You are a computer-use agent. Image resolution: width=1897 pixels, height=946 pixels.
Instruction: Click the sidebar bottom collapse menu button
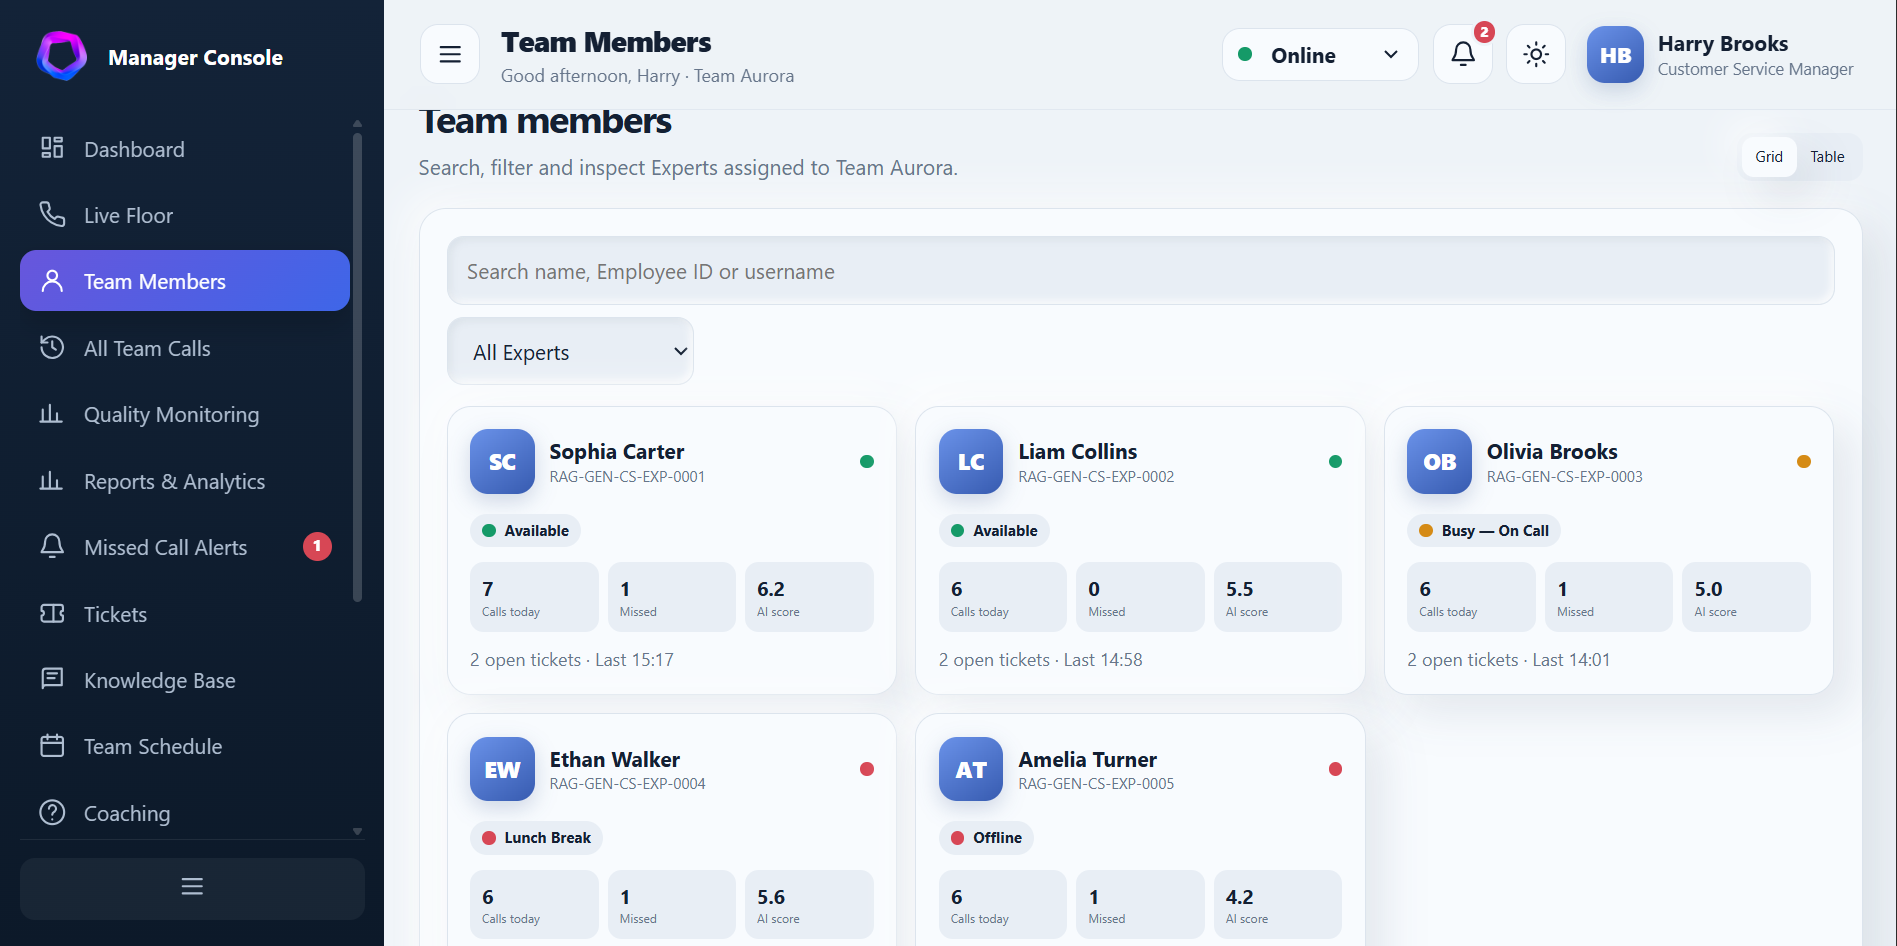tap(192, 887)
